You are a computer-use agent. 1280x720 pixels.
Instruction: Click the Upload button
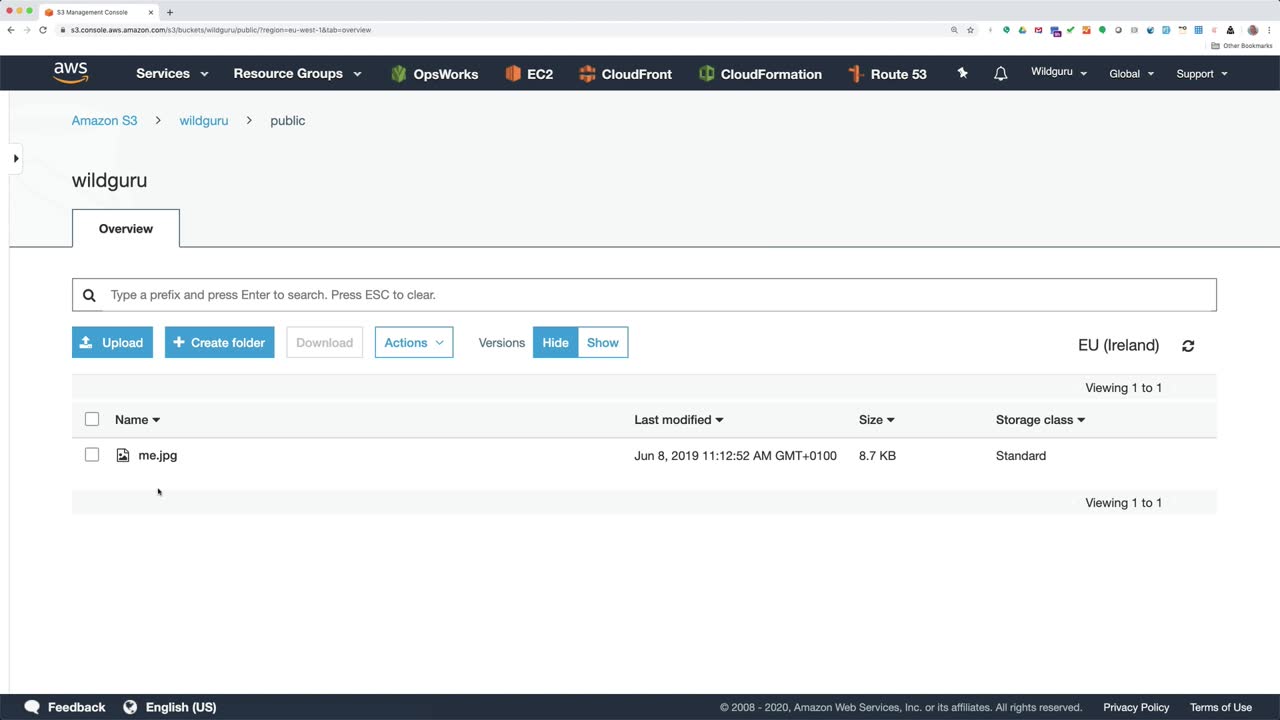coord(112,342)
